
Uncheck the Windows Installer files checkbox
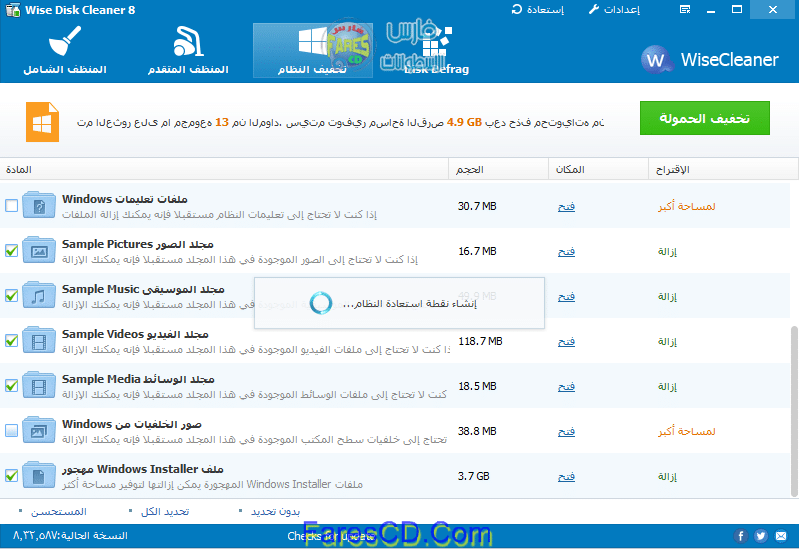pyautogui.click(x=11, y=475)
